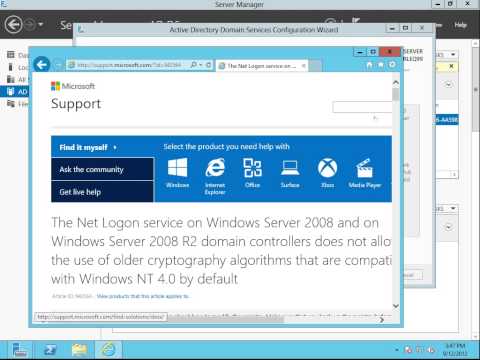This screenshot has height=360, width=480.
Task: Select All Servers item in Server Manager sidebar
Action: point(17,79)
